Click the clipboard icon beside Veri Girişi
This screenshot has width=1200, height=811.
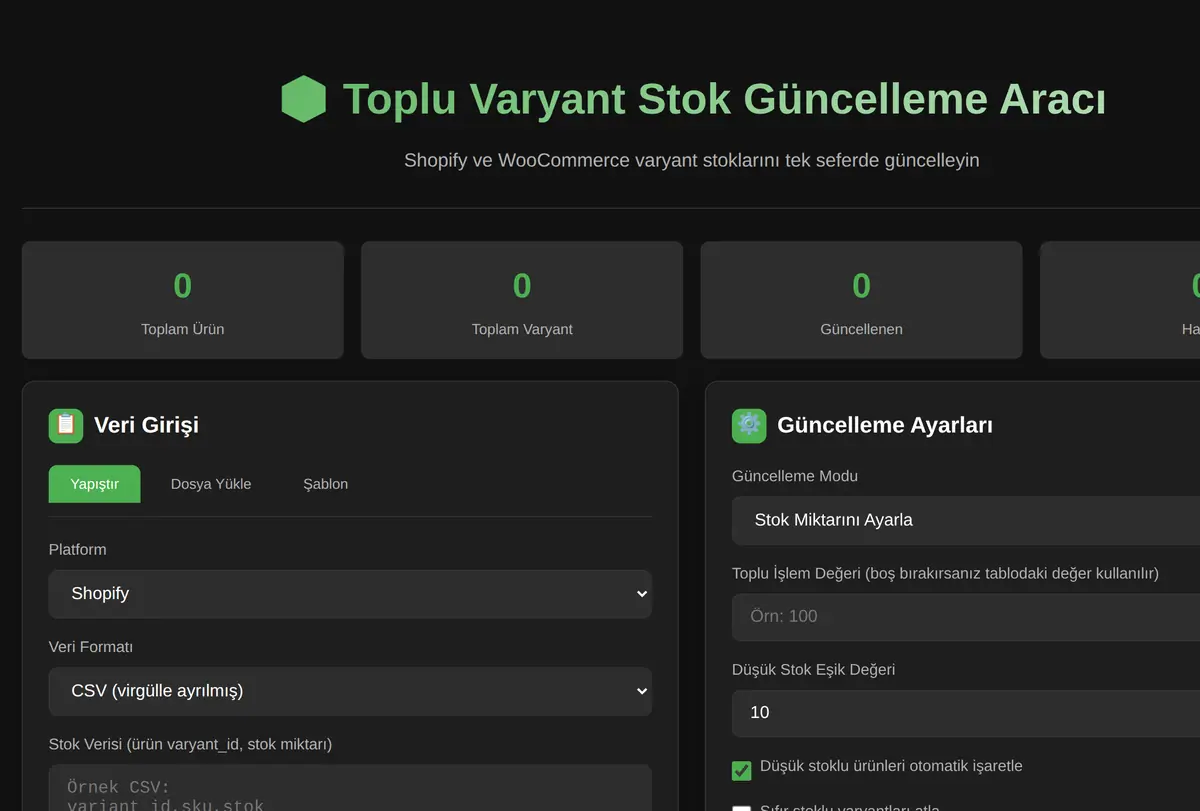66,425
